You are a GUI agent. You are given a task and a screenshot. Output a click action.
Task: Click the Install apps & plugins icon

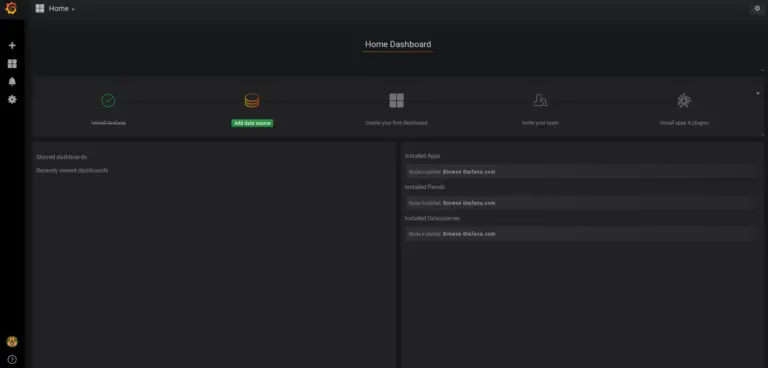pos(684,100)
